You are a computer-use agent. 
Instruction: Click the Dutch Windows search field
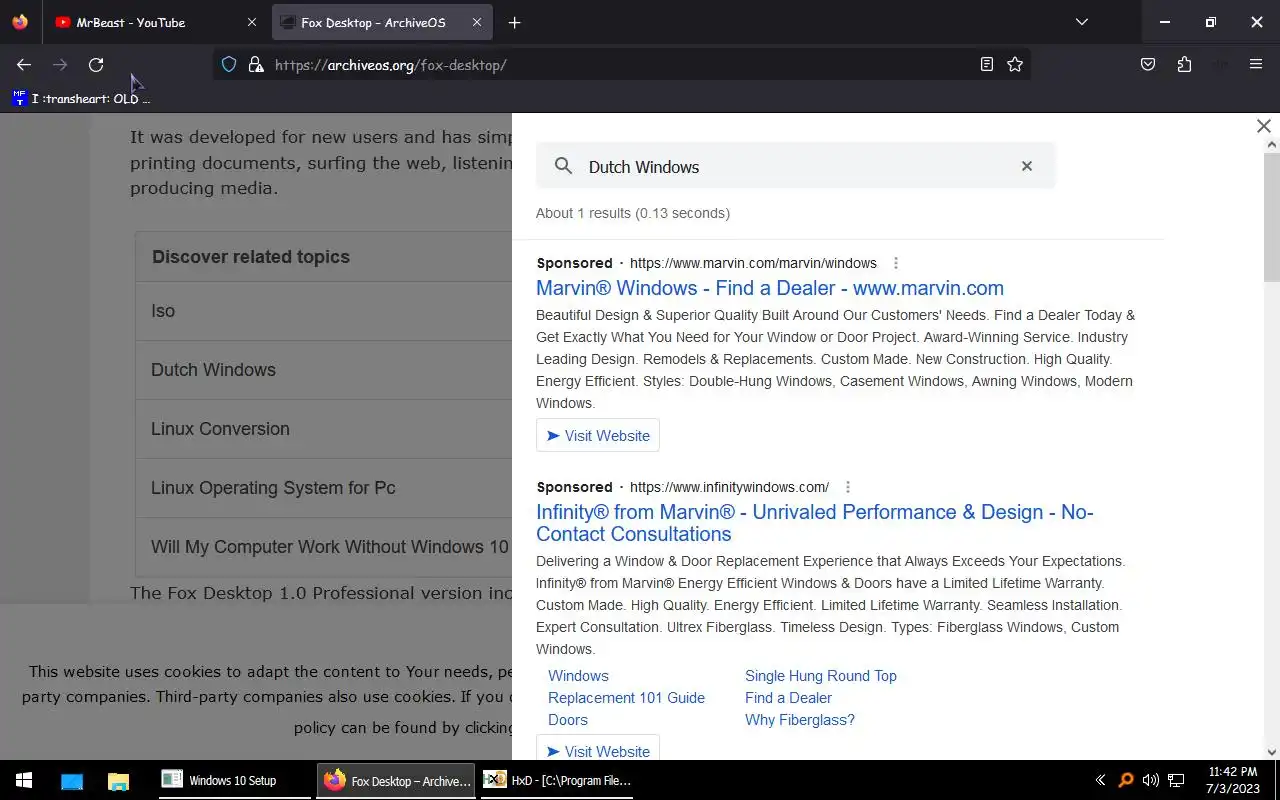point(795,166)
